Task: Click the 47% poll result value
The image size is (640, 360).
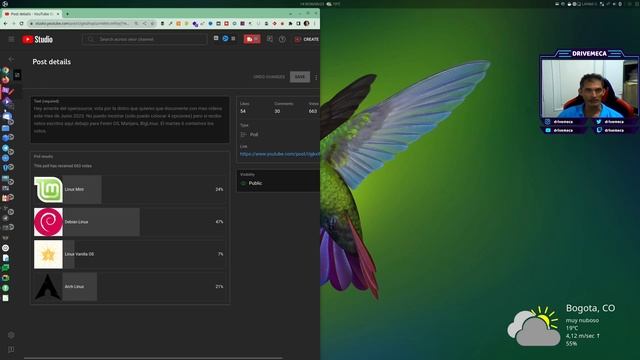Action: click(219, 222)
